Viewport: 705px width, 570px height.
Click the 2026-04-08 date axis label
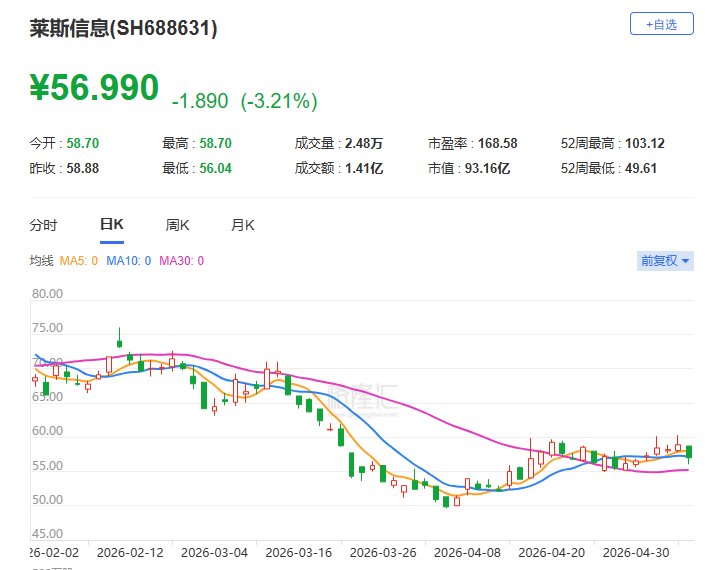pos(467,552)
